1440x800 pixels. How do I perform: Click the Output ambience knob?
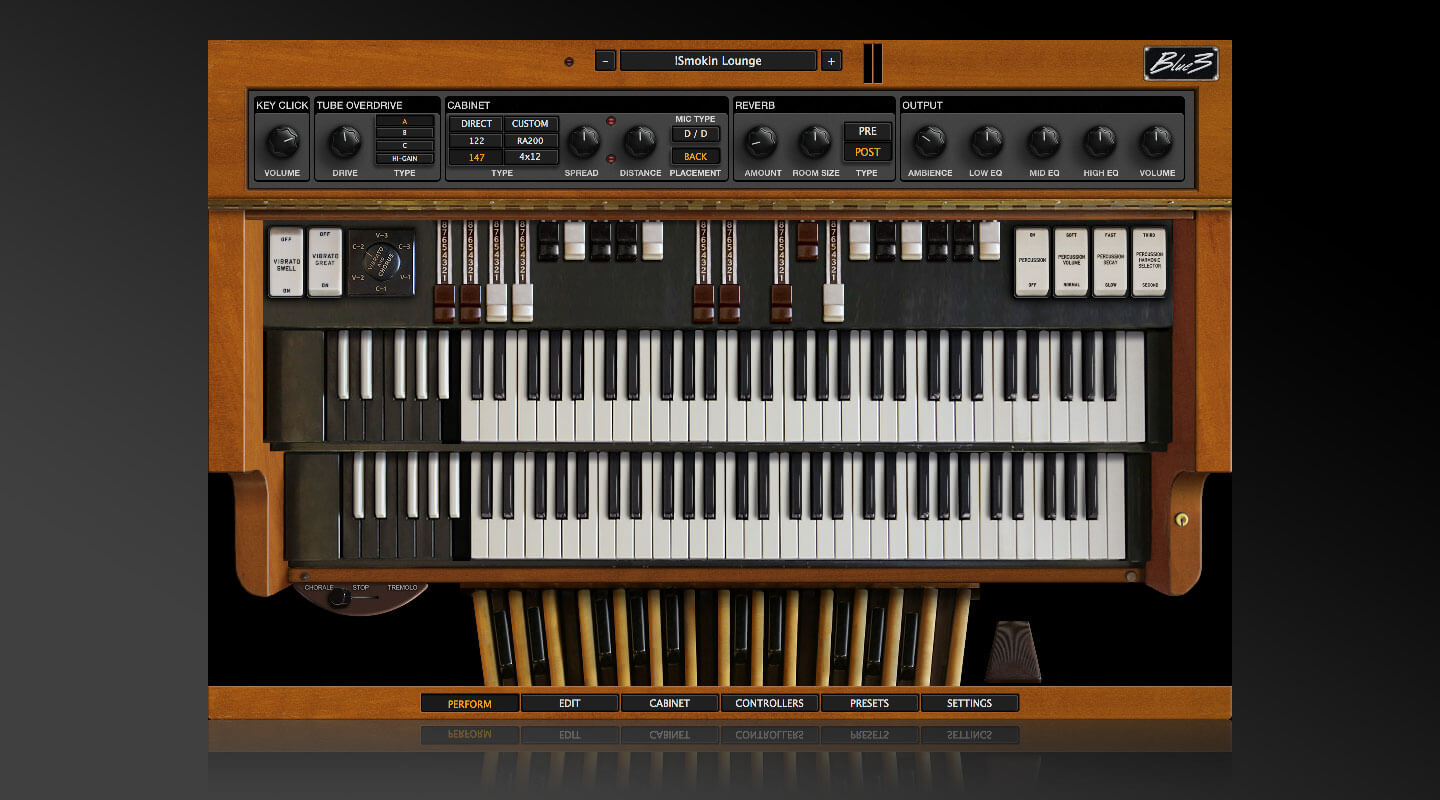tap(929, 142)
